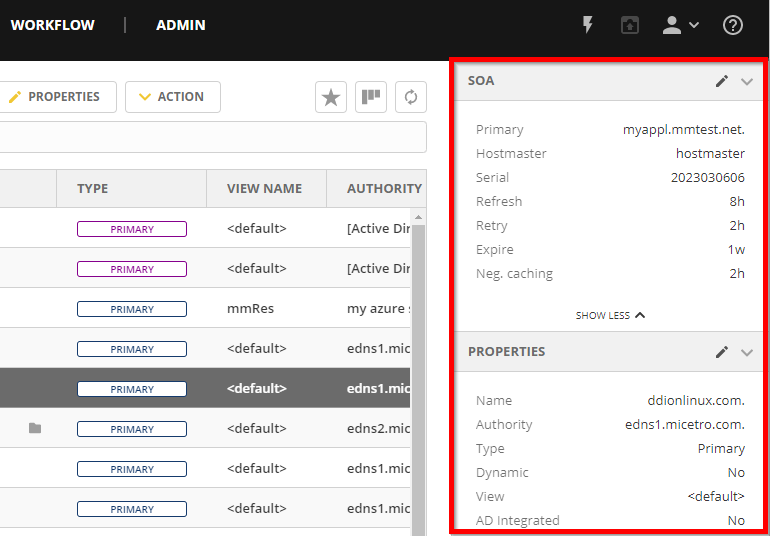This screenshot has height=536, width=770.
Task: Click the column layout icon
Action: pos(371,97)
